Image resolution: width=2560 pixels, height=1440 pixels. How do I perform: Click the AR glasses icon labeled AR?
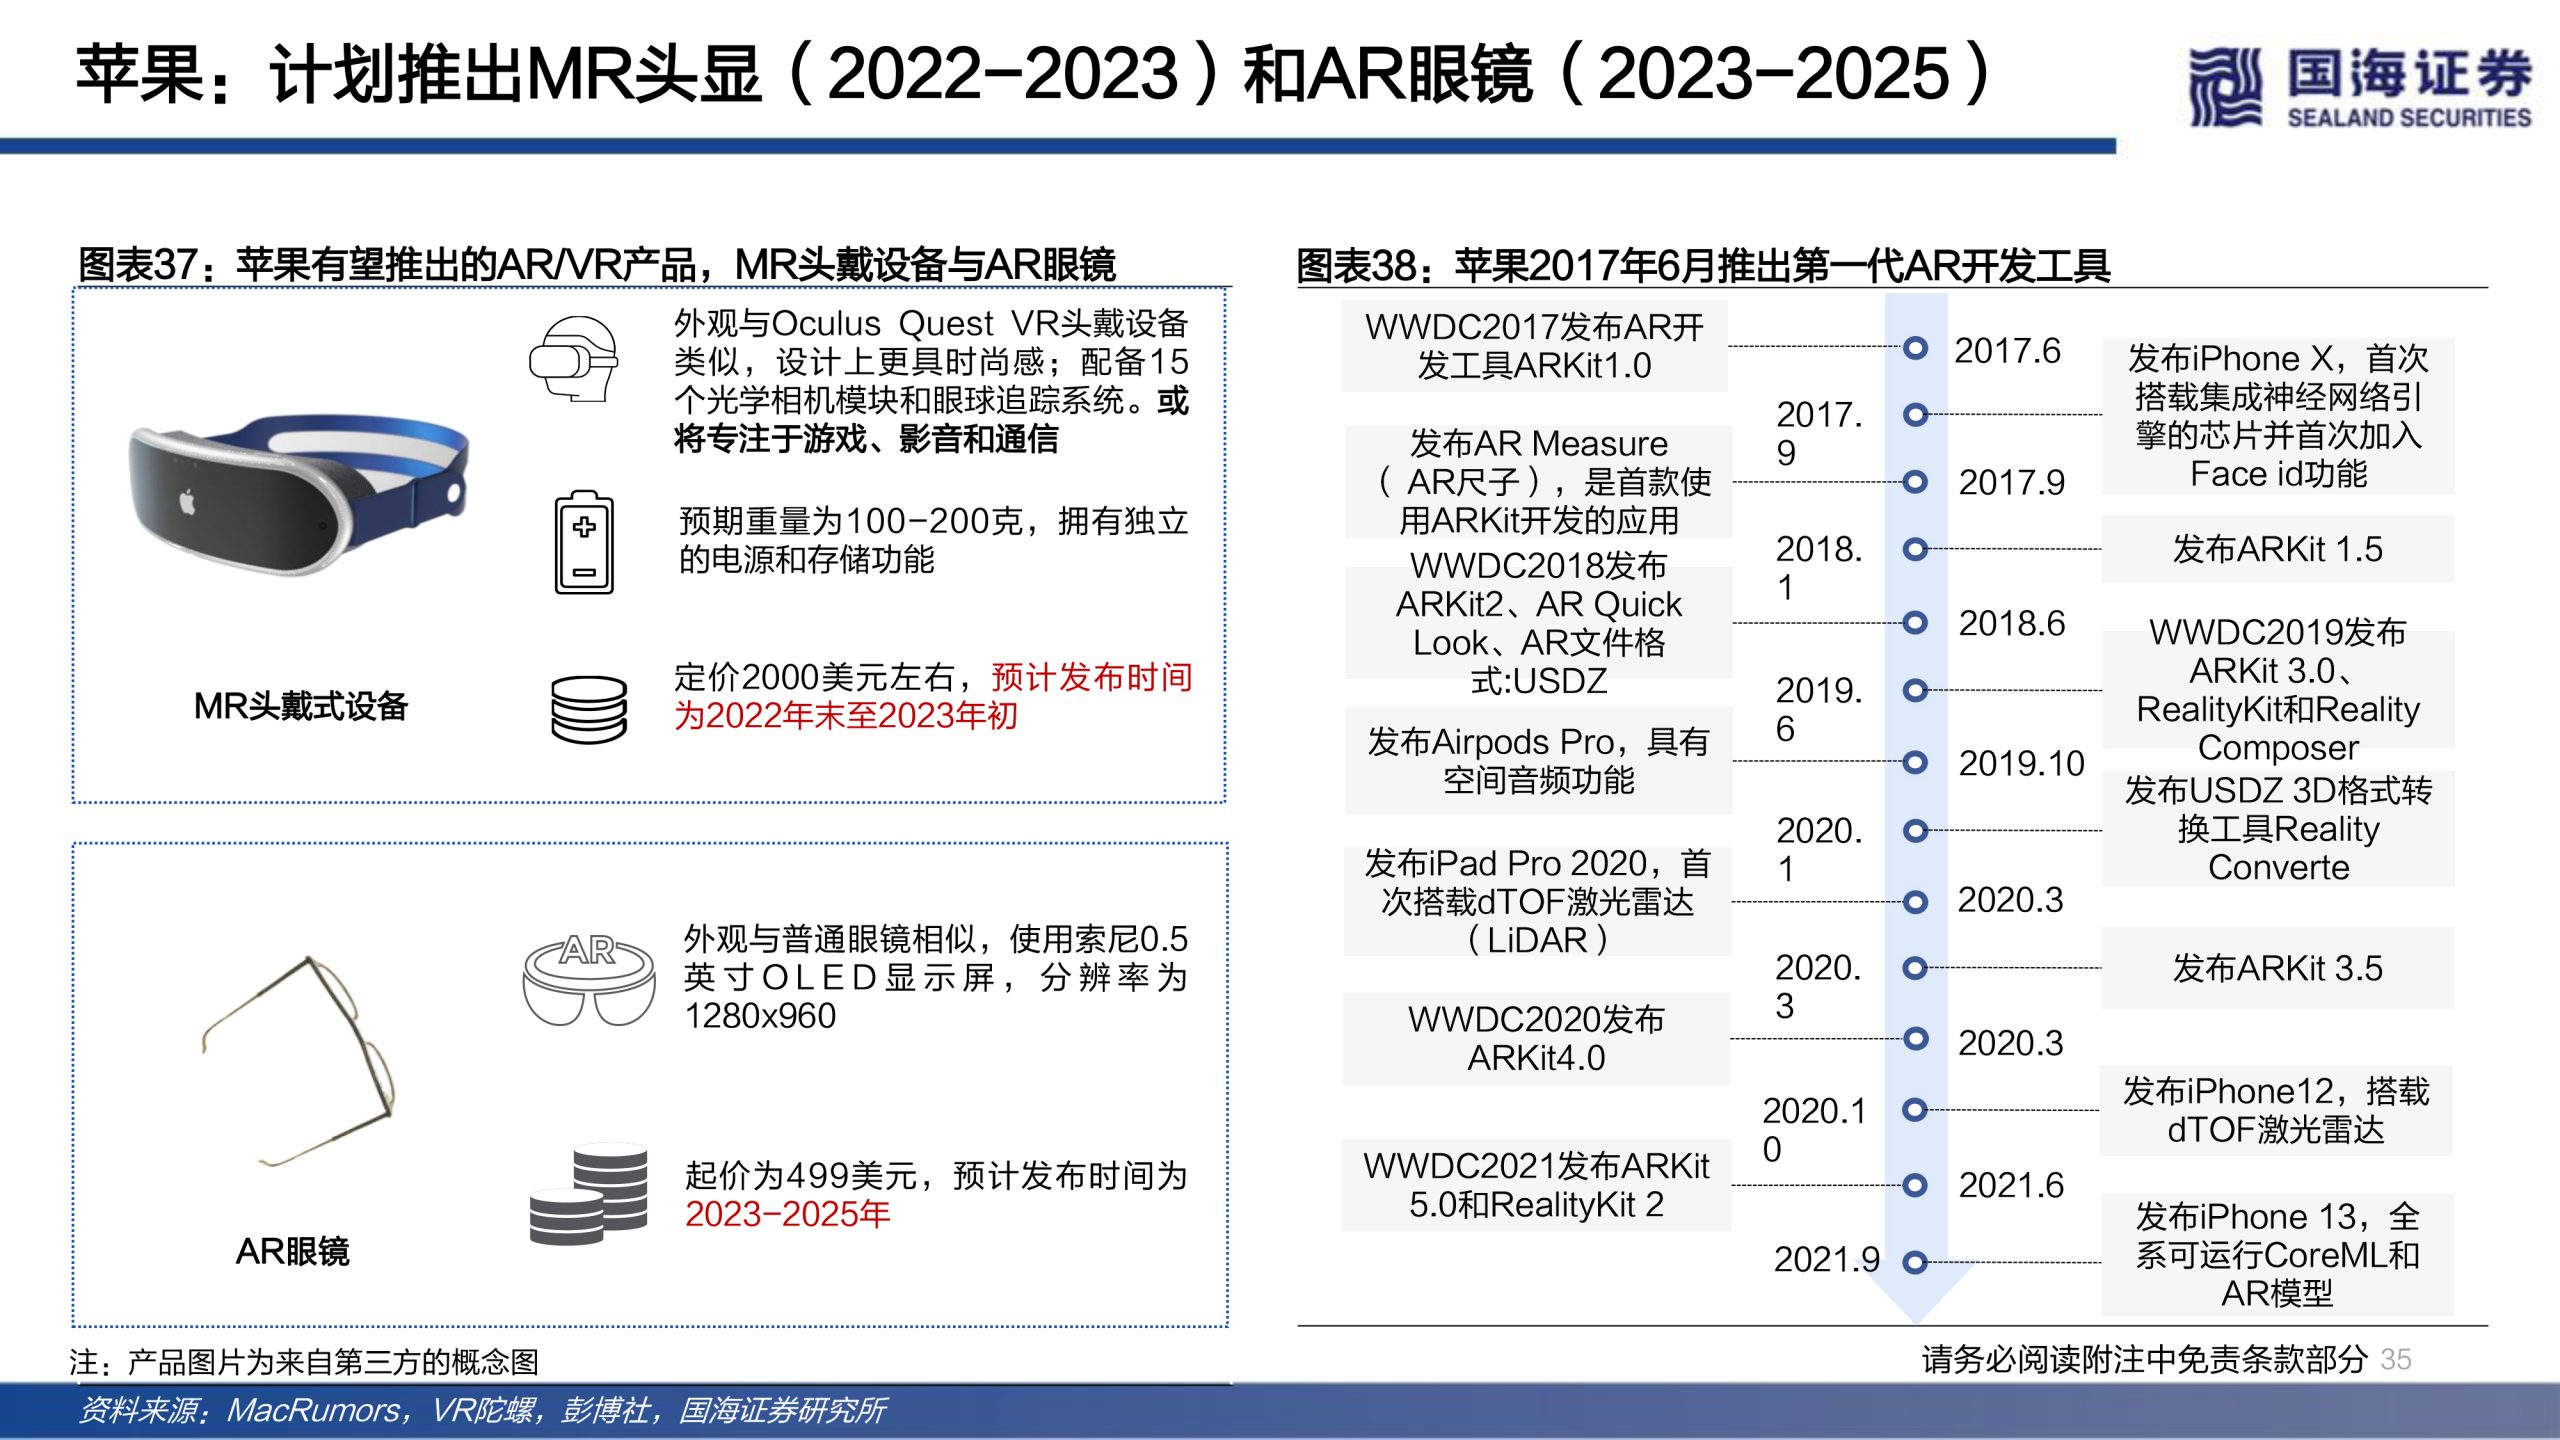click(589, 980)
